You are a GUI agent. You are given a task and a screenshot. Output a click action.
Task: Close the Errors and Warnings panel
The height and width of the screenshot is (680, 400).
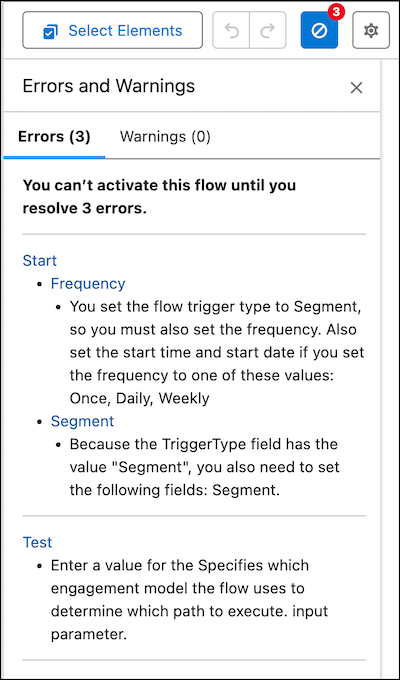click(x=356, y=88)
